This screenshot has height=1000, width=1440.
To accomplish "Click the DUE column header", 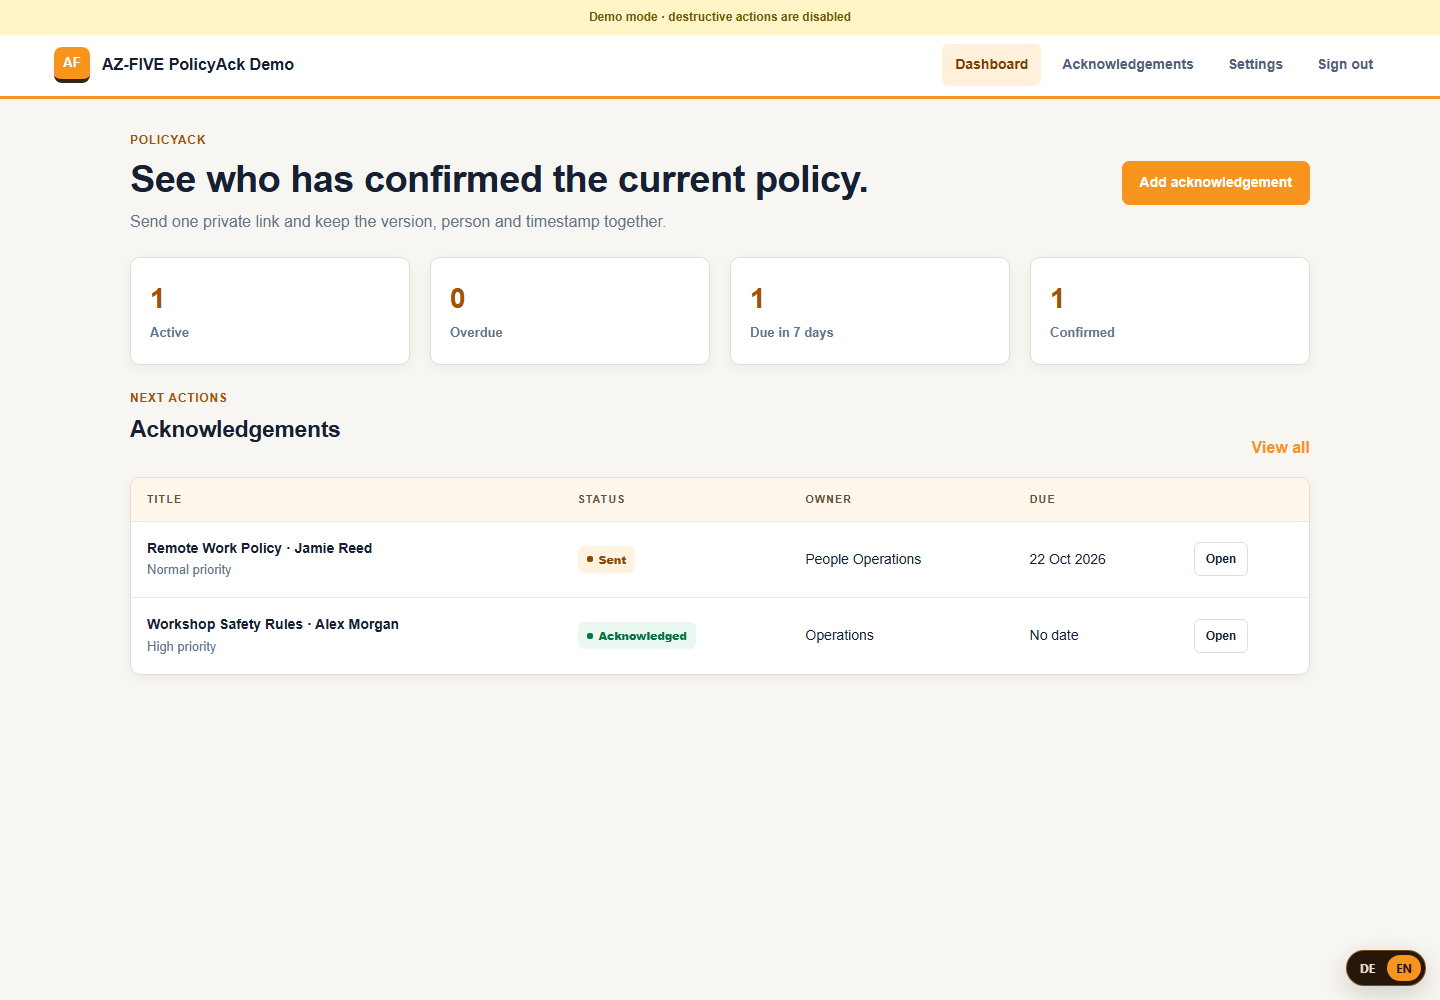I will (1042, 499).
